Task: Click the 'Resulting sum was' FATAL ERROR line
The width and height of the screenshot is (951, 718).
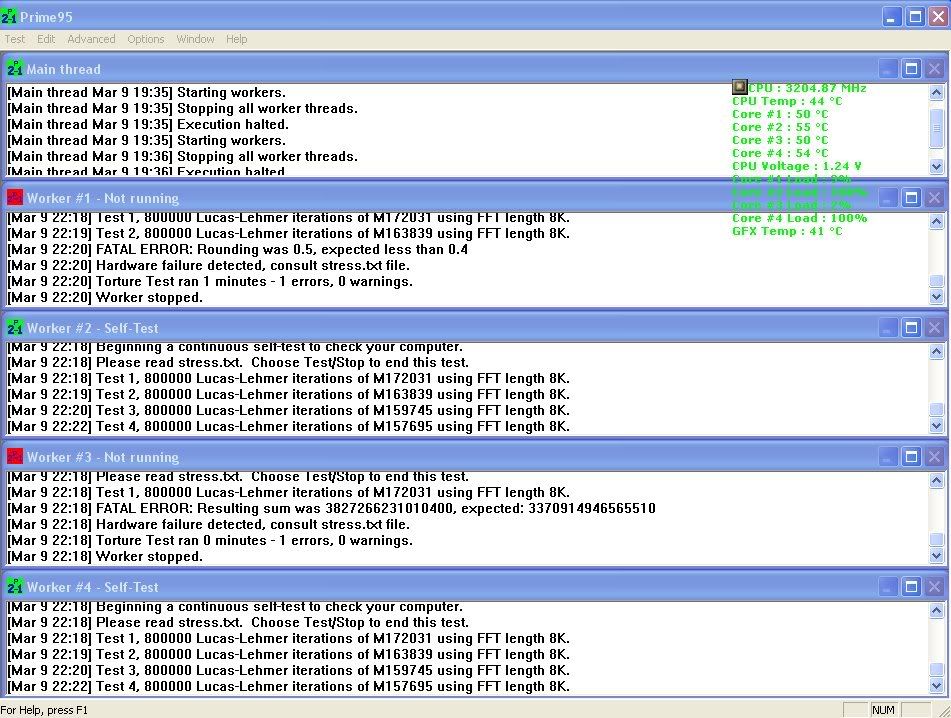Action: coord(331,508)
